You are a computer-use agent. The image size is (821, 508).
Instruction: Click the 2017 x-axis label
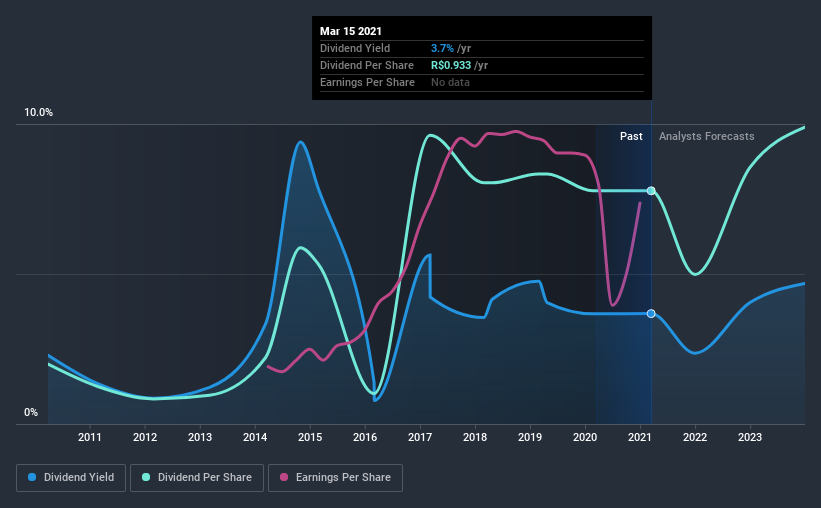pyautogui.click(x=420, y=437)
